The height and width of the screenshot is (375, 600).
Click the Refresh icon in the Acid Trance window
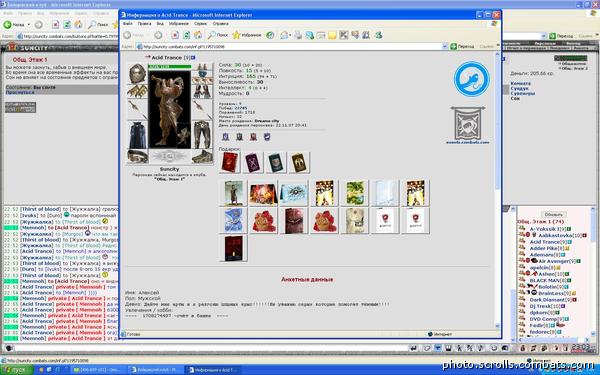click(x=186, y=35)
